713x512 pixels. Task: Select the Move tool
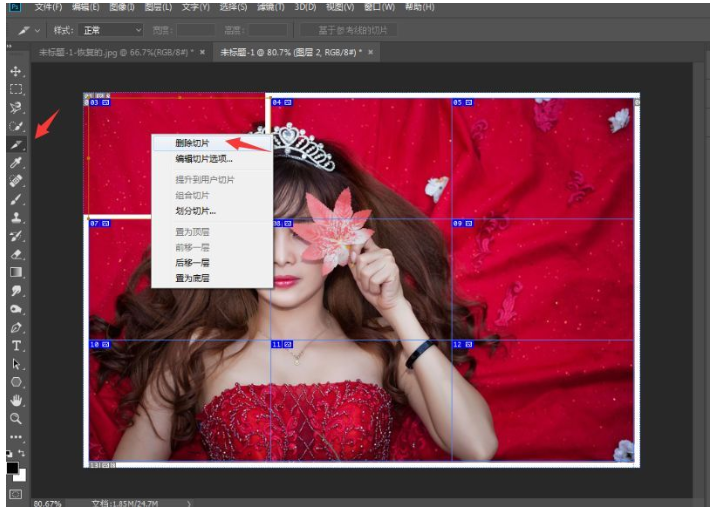16,72
